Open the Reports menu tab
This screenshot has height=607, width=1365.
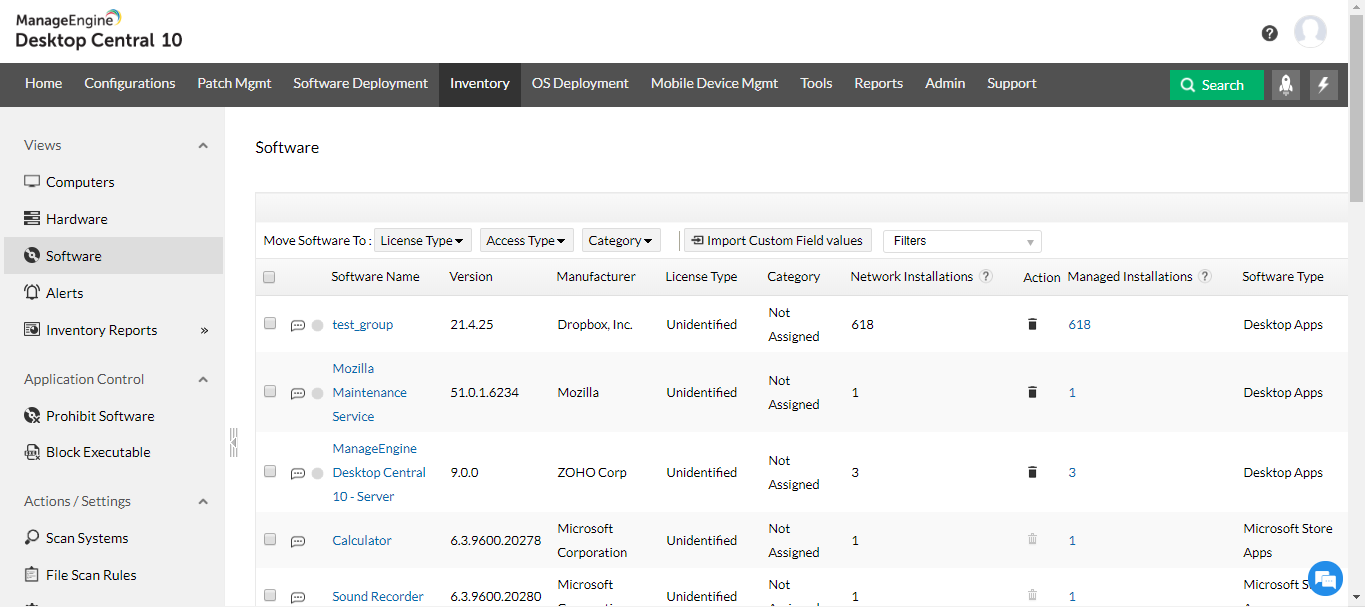point(878,84)
